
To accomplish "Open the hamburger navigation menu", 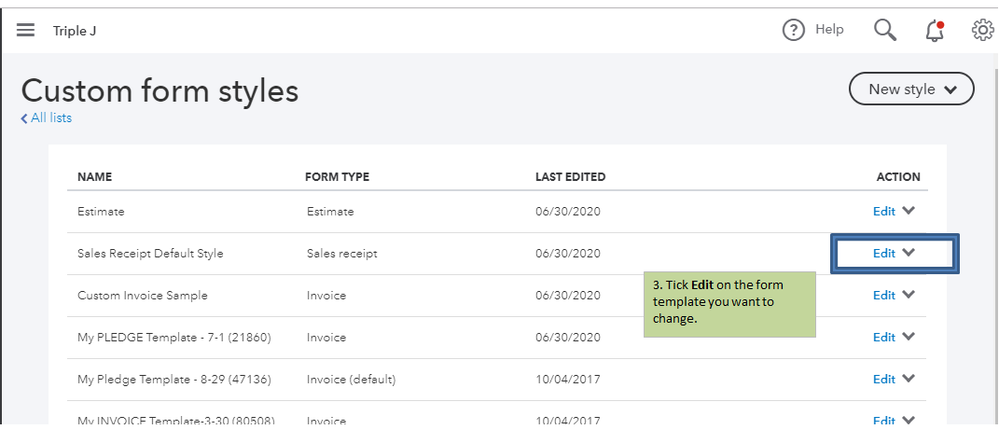I will coord(26,30).
